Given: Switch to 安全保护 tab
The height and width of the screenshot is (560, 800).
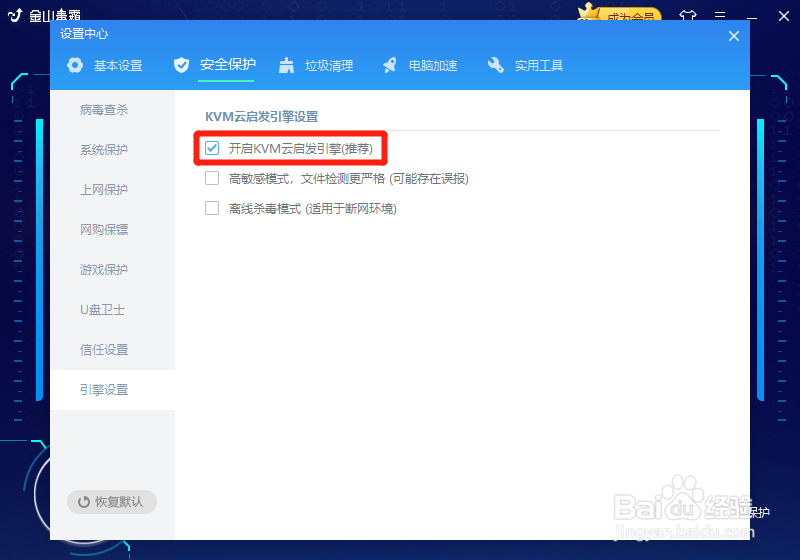Looking at the screenshot, I should tap(215, 65).
